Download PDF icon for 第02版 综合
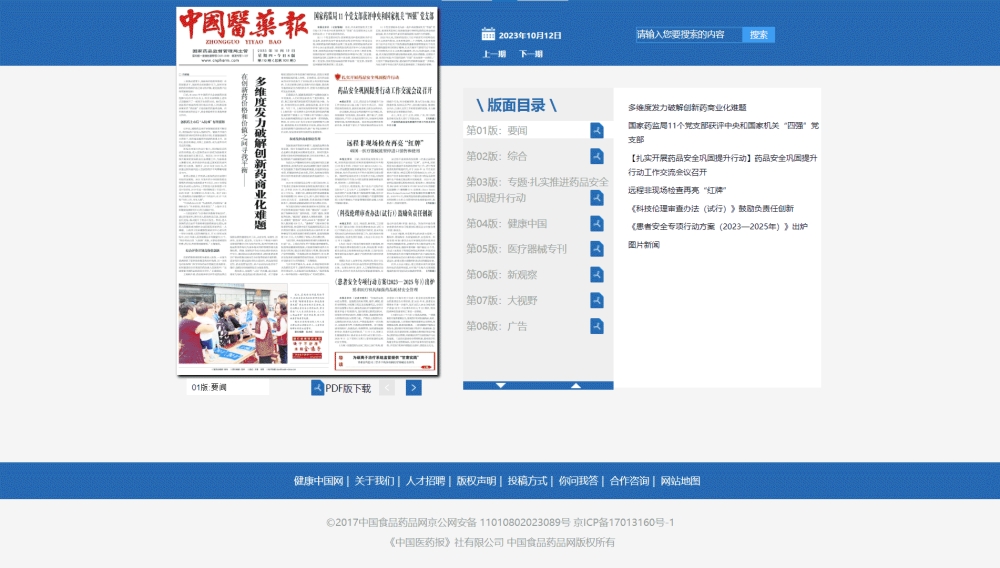 [x=596, y=156]
